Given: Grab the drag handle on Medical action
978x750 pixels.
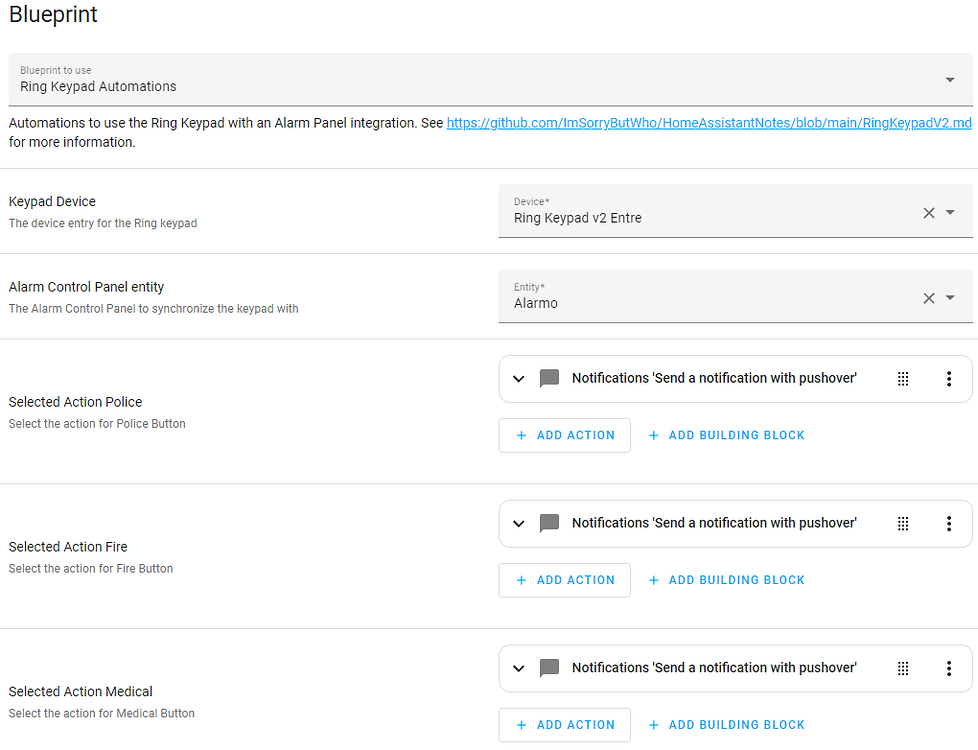Looking at the screenshot, I should [x=903, y=669].
